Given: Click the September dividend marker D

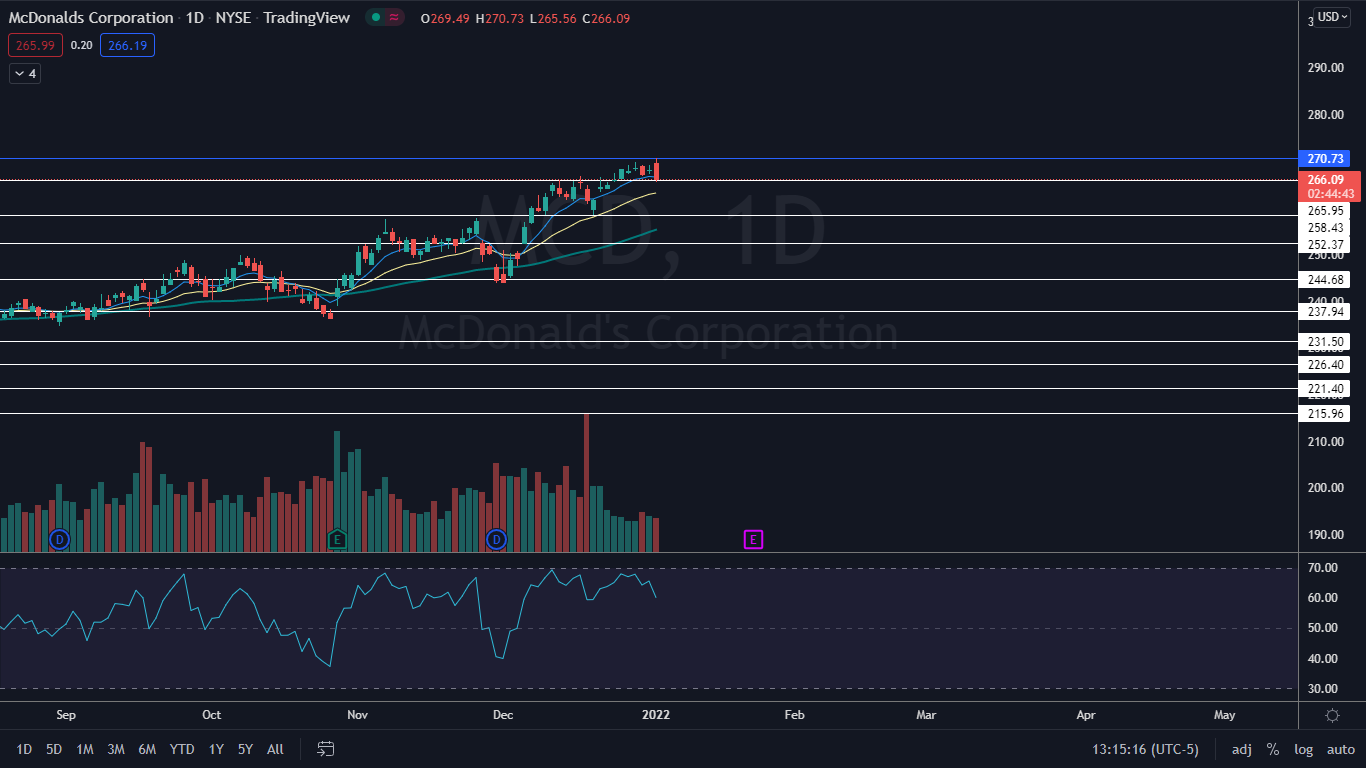Looking at the screenshot, I should (59, 540).
